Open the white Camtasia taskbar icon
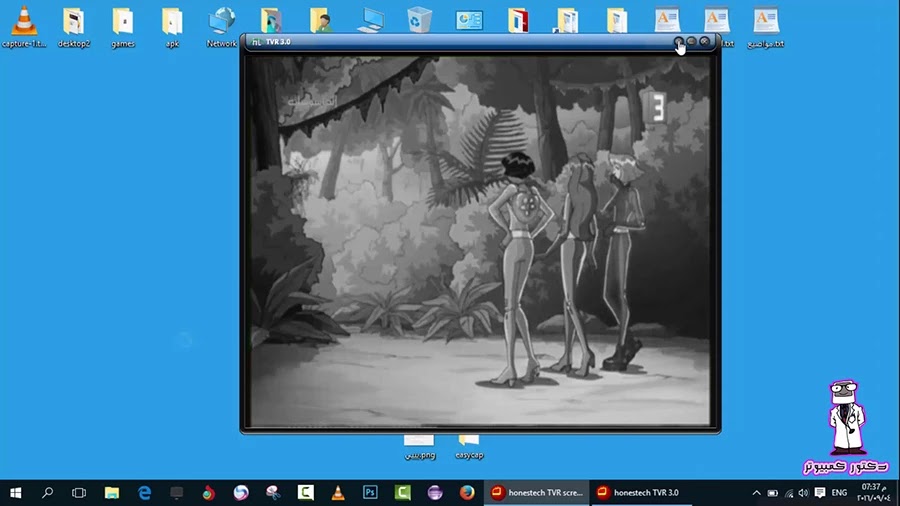 tap(305, 493)
